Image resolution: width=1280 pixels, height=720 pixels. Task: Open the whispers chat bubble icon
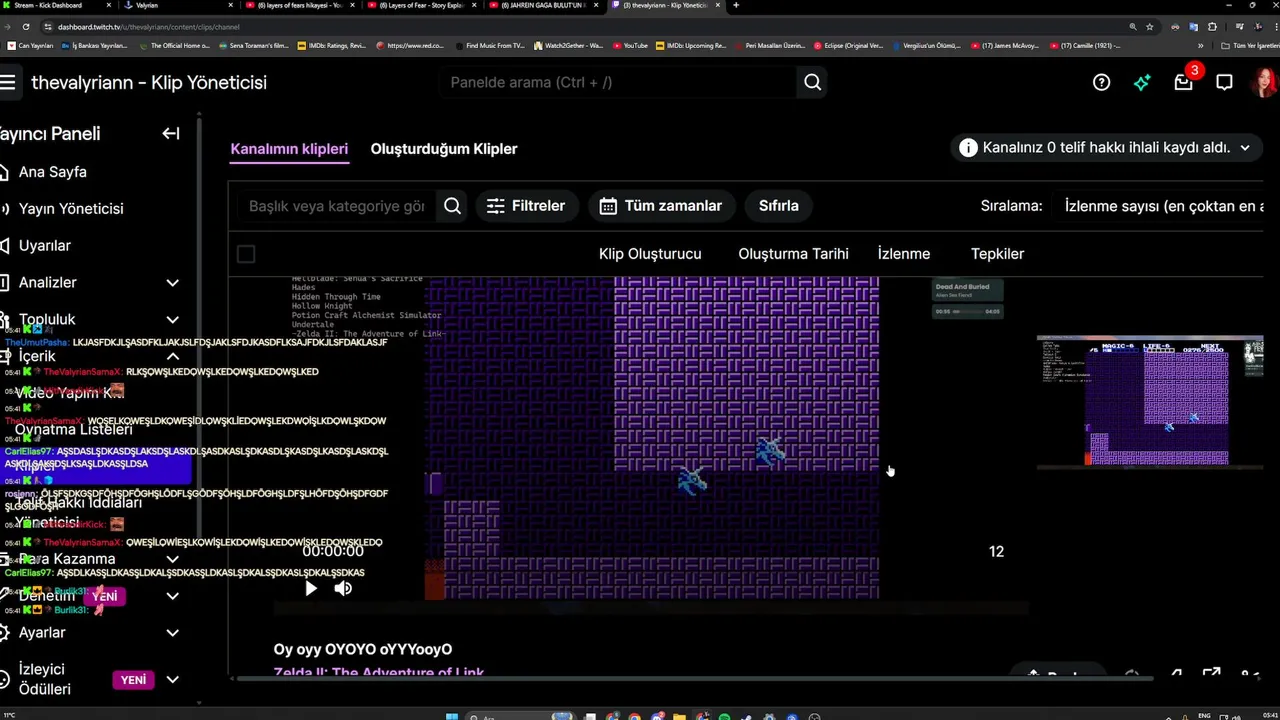coord(1224,83)
